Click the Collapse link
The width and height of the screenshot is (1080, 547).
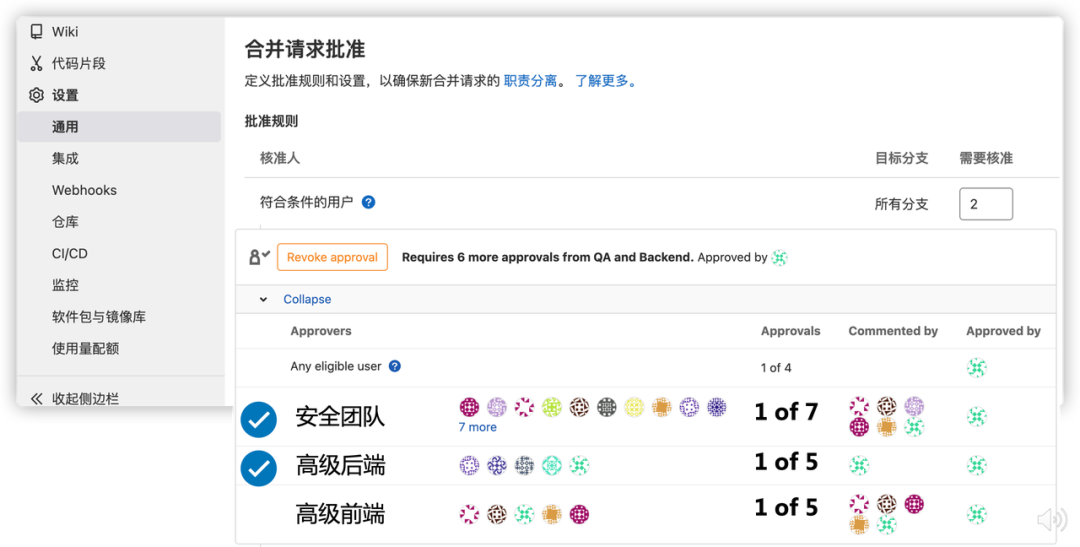(x=307, y=299)
